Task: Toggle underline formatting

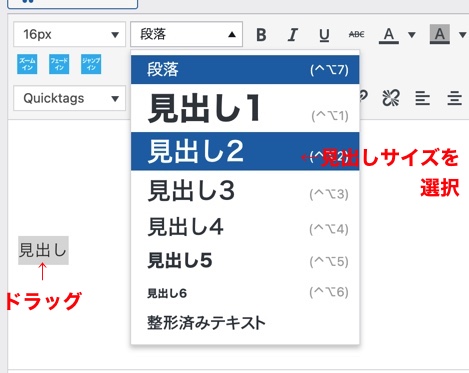Action: (x=324, y=34)
